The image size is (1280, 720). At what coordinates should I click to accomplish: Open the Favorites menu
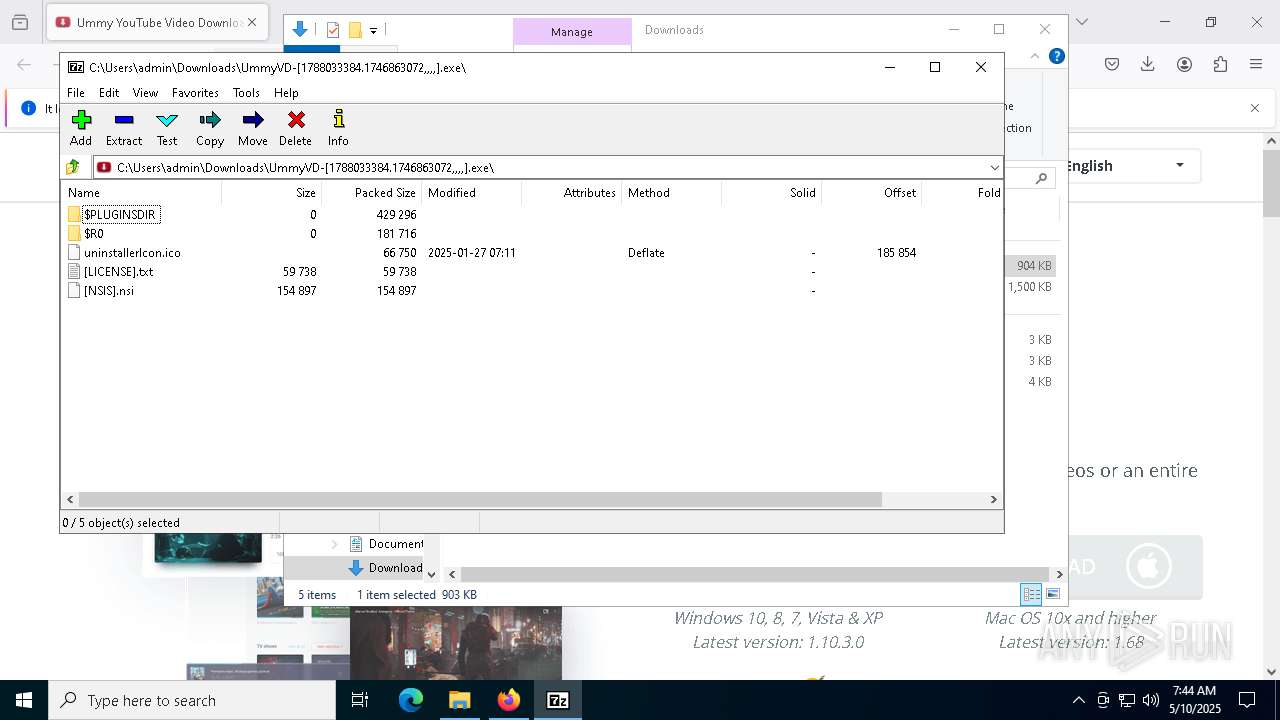tap(195, 92)
